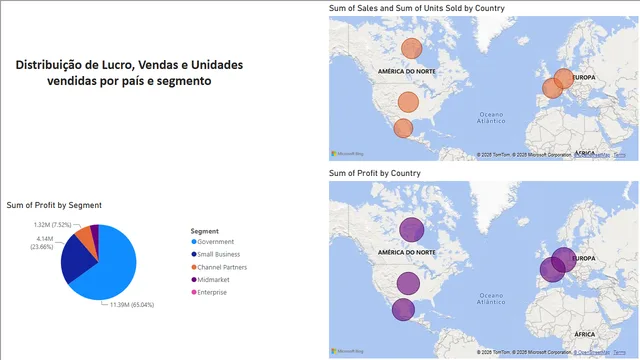This screenshot has height=360, width=640.
Task: Click Canada bubble on Sales and Units map
Action: pyautogui.click(x=411, y=49)
